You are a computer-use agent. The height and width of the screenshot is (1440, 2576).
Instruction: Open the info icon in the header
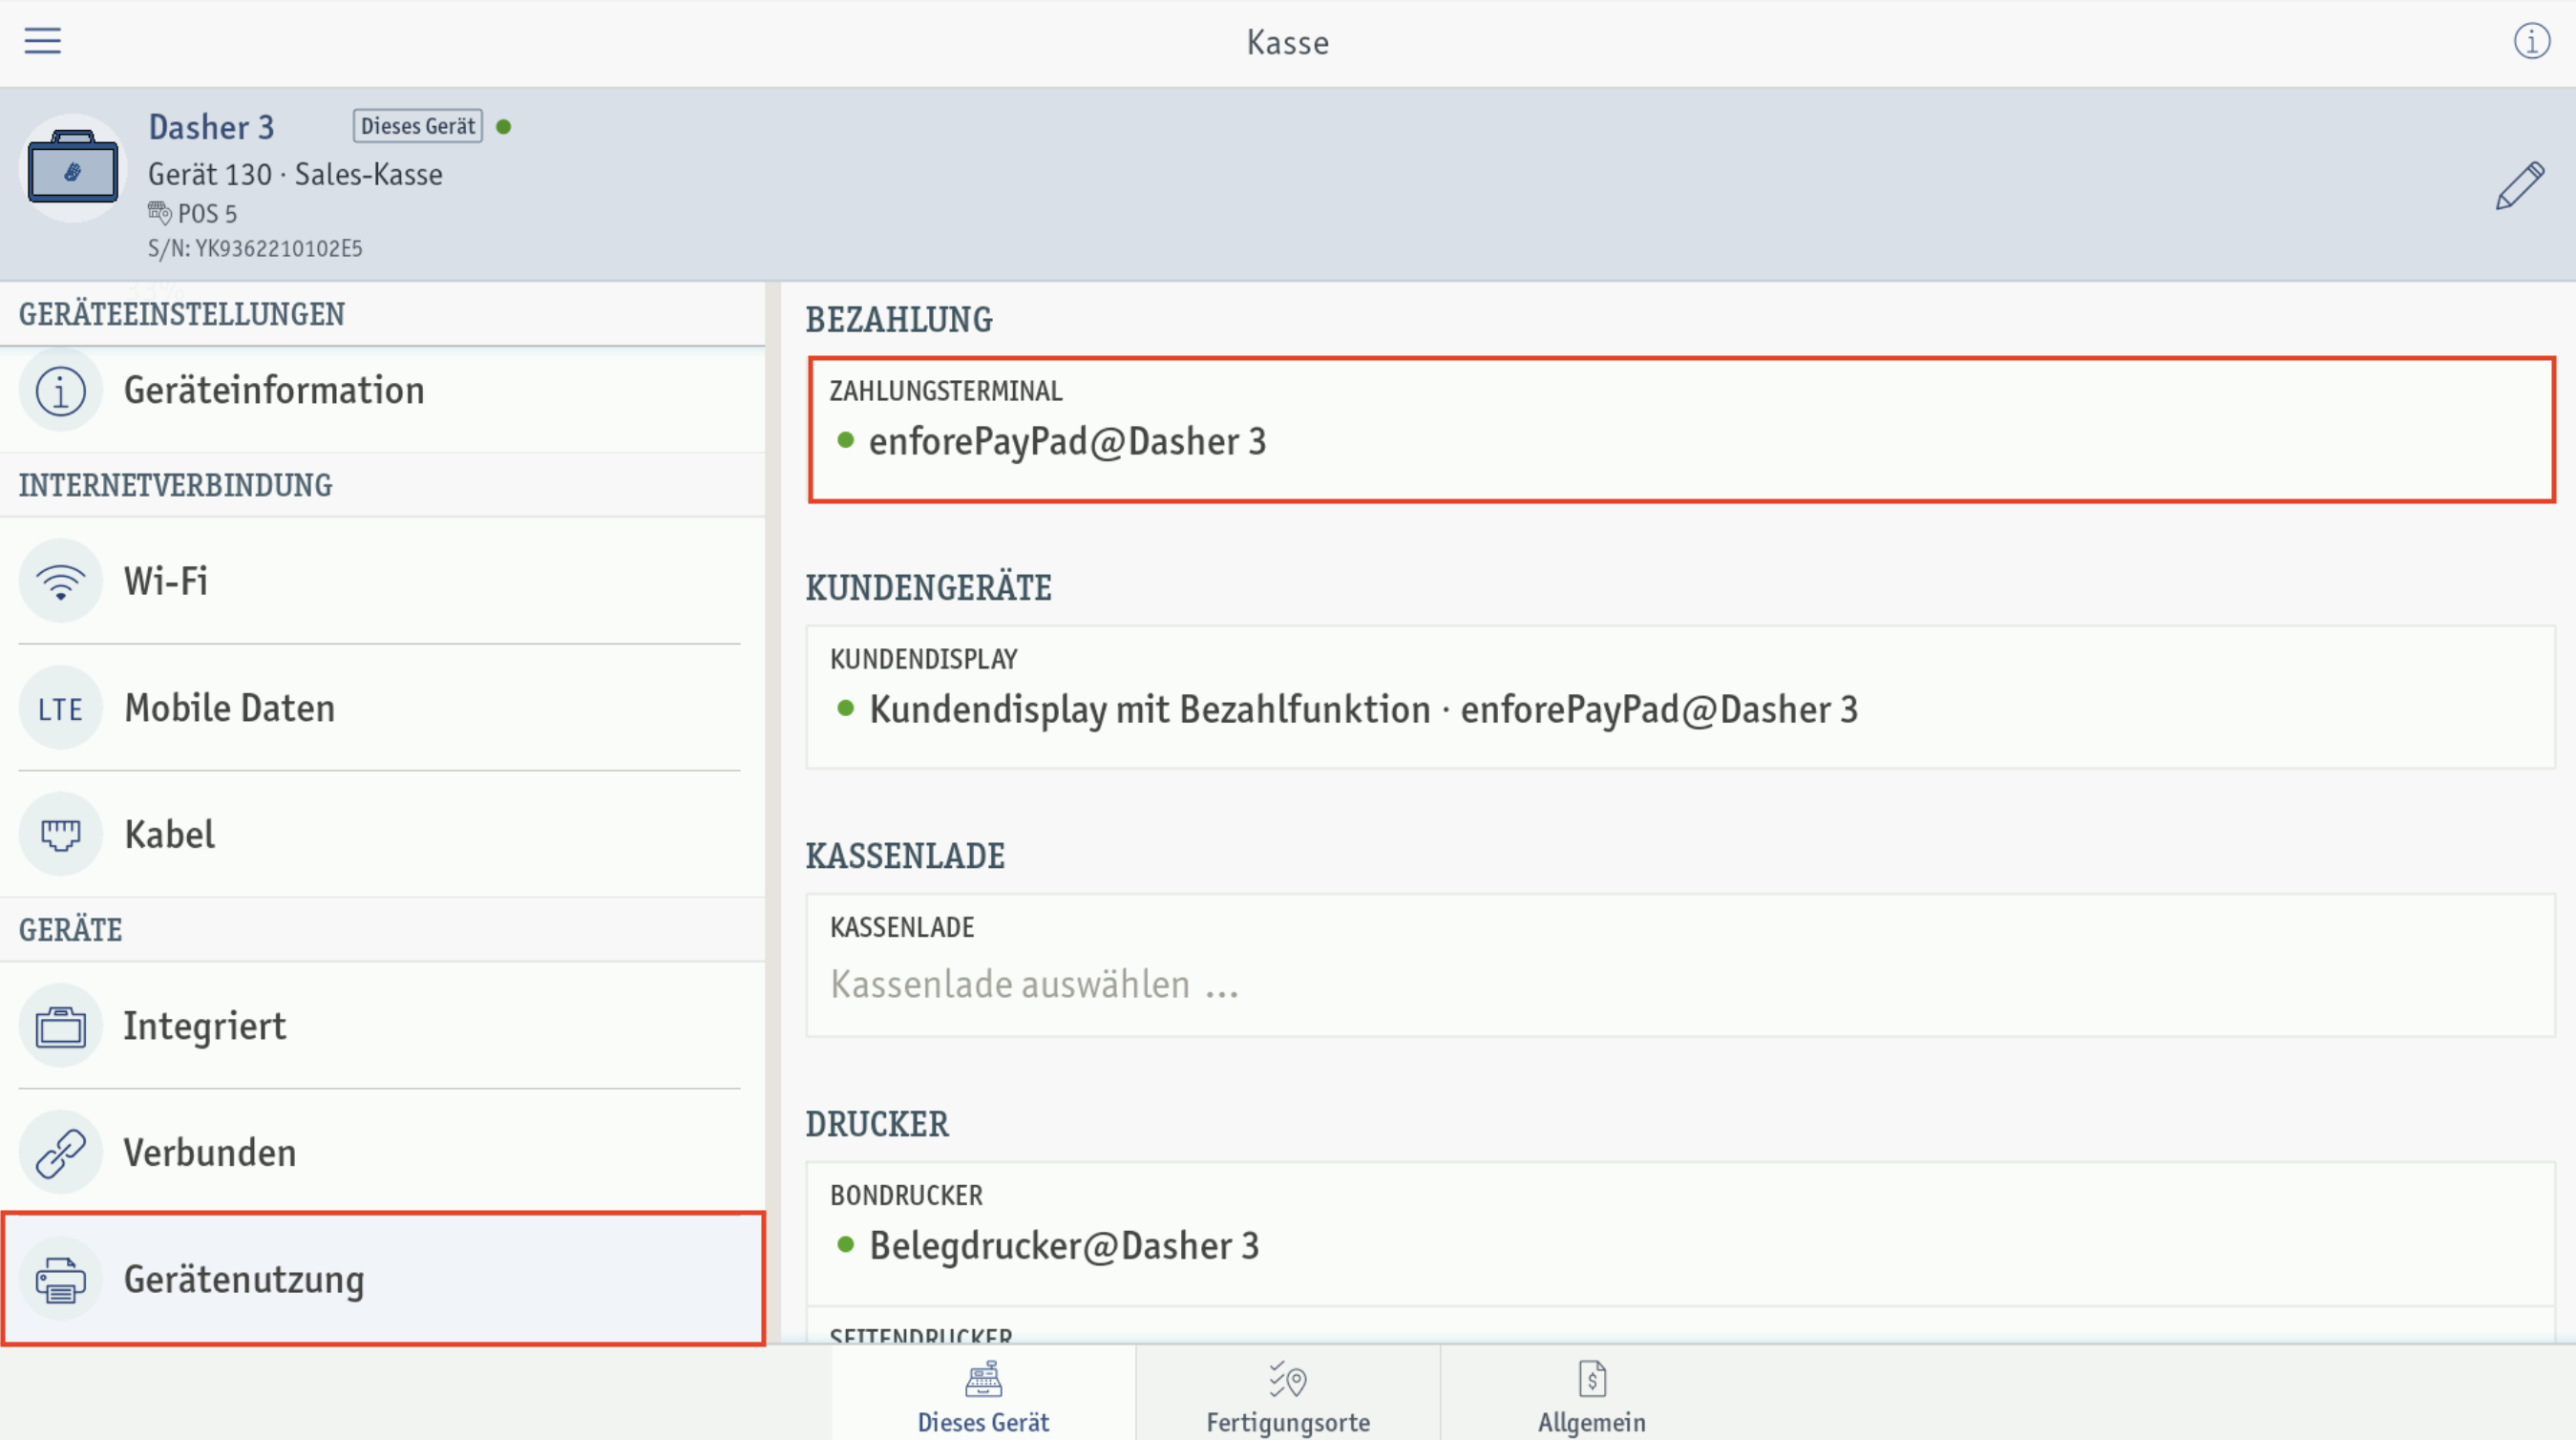click(2531, 41)
